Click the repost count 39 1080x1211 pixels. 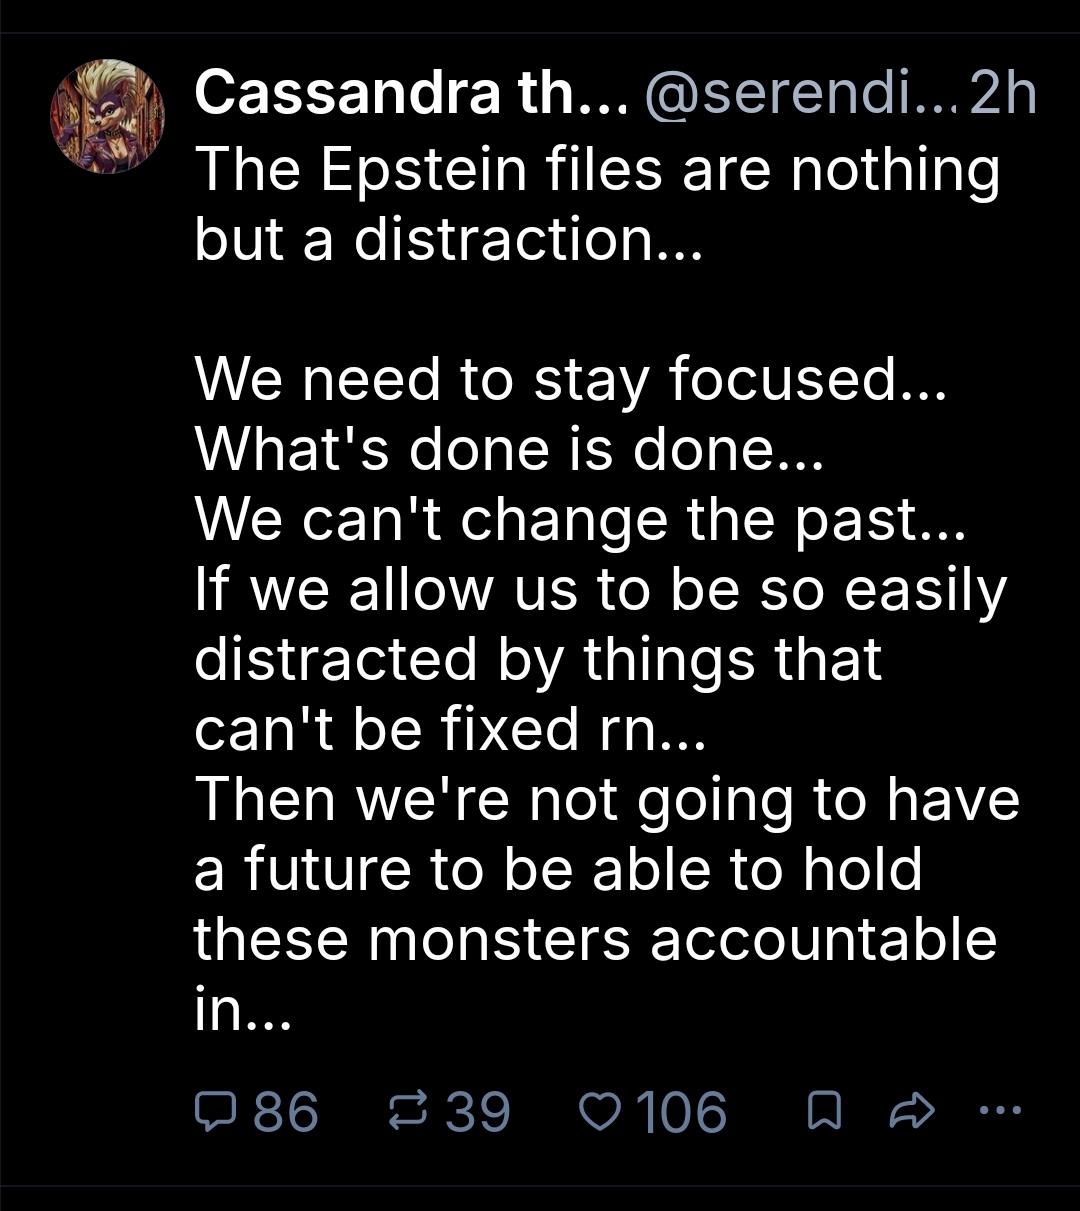pos(477,1111)
